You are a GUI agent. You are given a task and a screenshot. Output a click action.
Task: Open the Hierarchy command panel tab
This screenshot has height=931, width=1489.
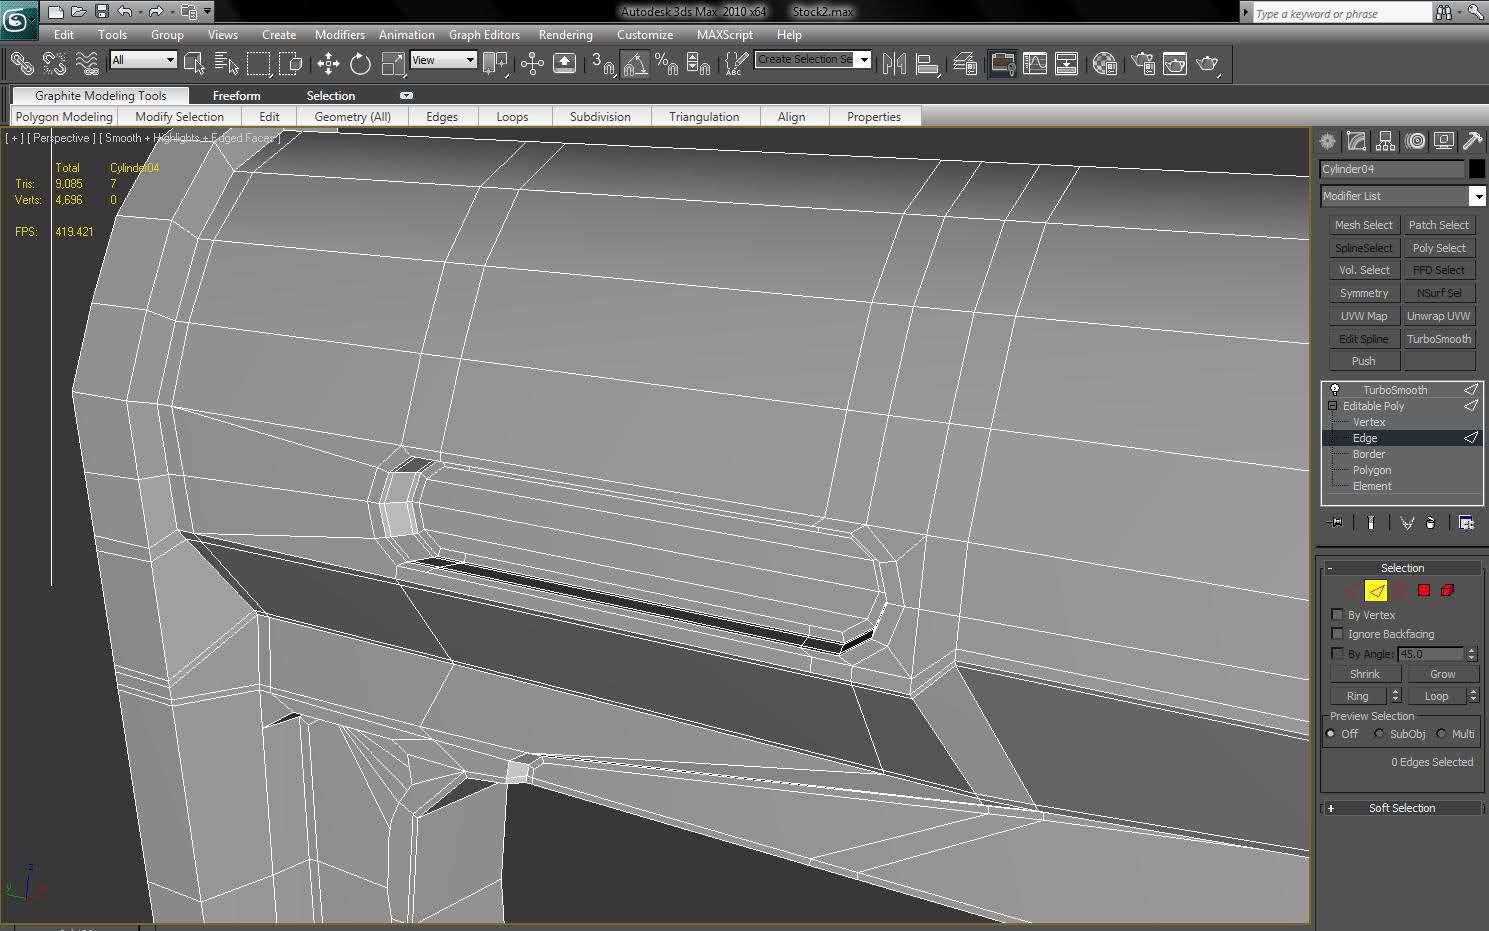point(1385,141)
